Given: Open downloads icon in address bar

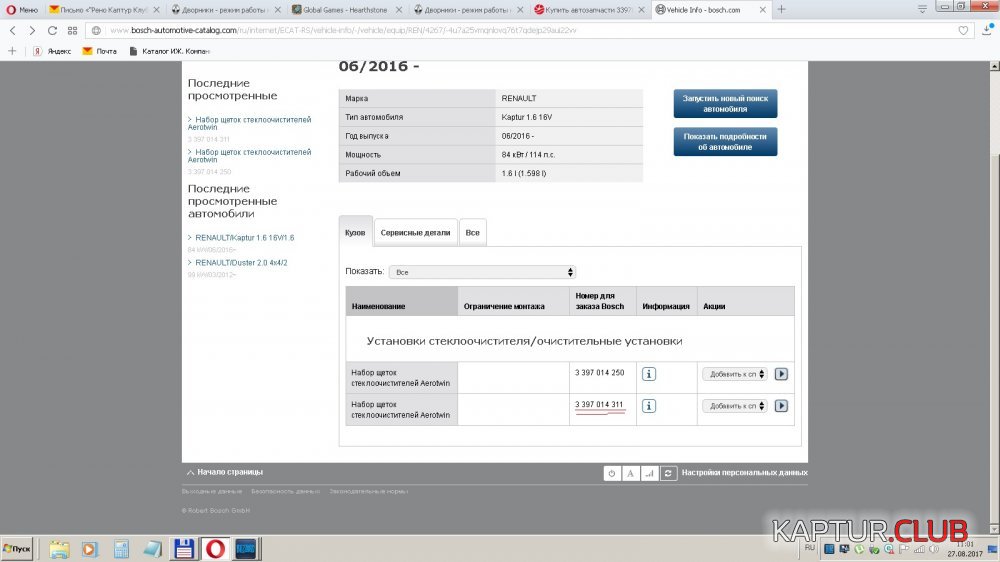Looking at the screenshot, I should tap(987, 29).
